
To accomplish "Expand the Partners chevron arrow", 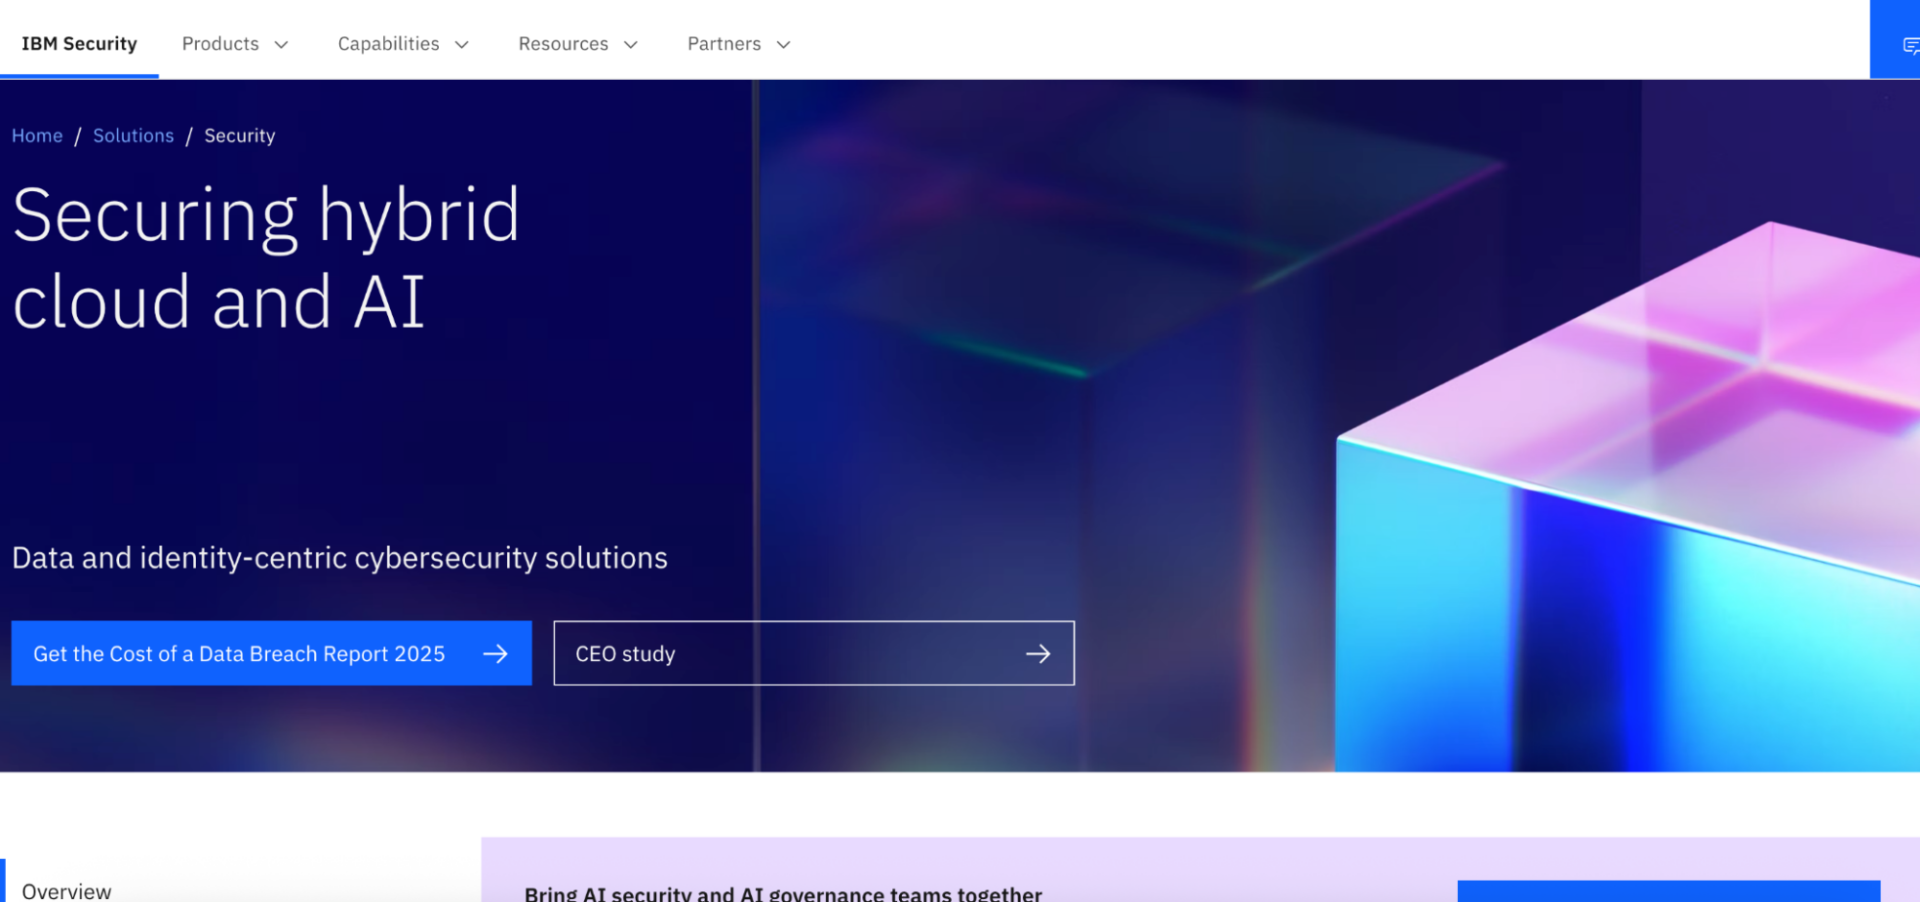I will pos(783,45).
